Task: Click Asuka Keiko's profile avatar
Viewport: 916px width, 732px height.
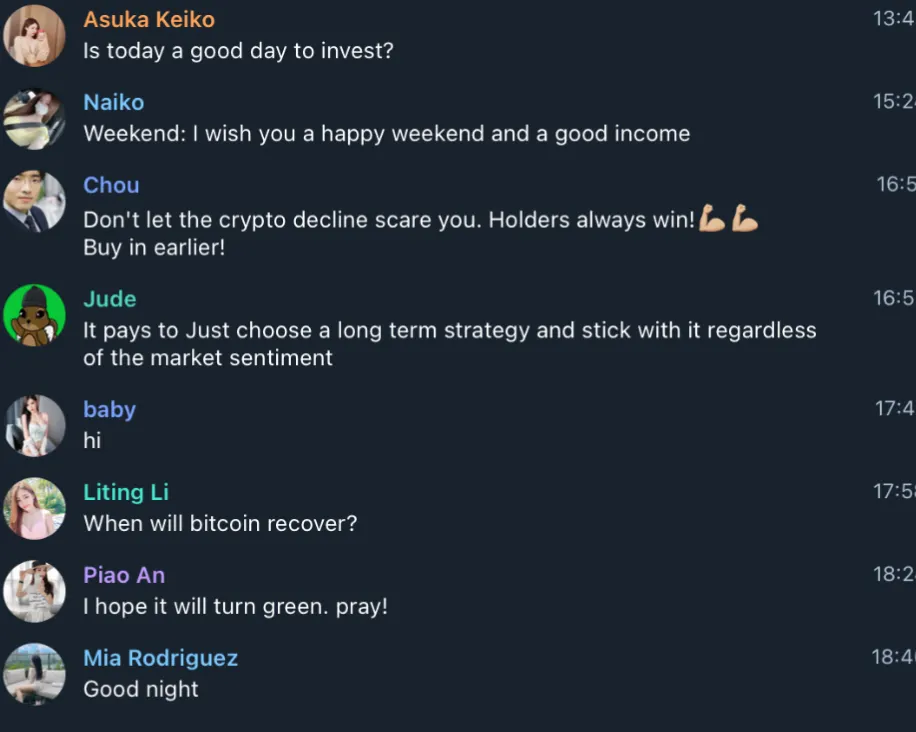Action: pyautogui.click(x=34, y=35)
